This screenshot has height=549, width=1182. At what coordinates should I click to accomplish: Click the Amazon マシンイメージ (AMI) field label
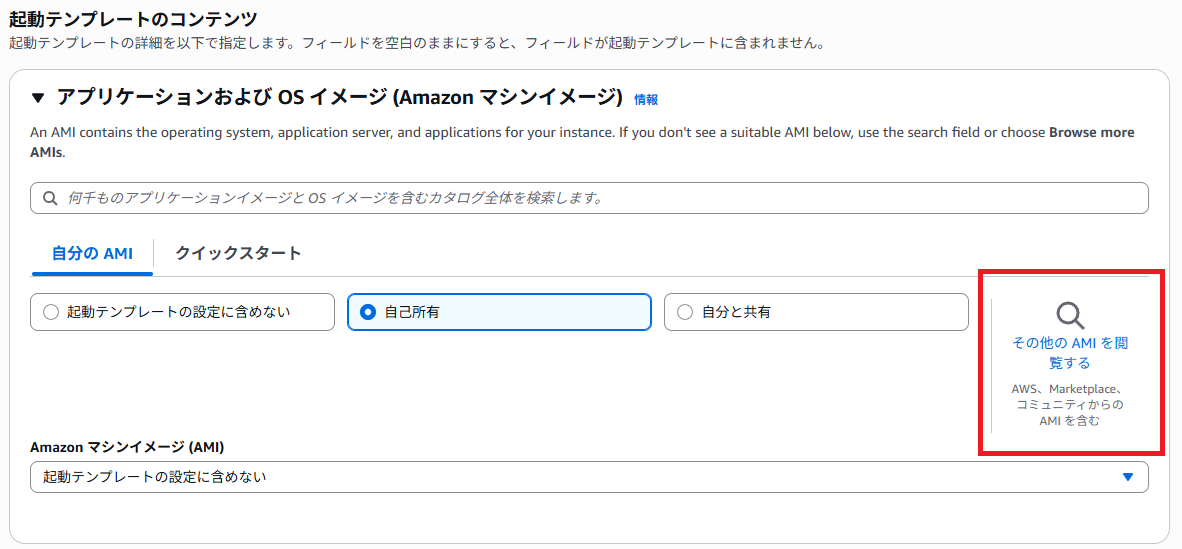point(127,446)
